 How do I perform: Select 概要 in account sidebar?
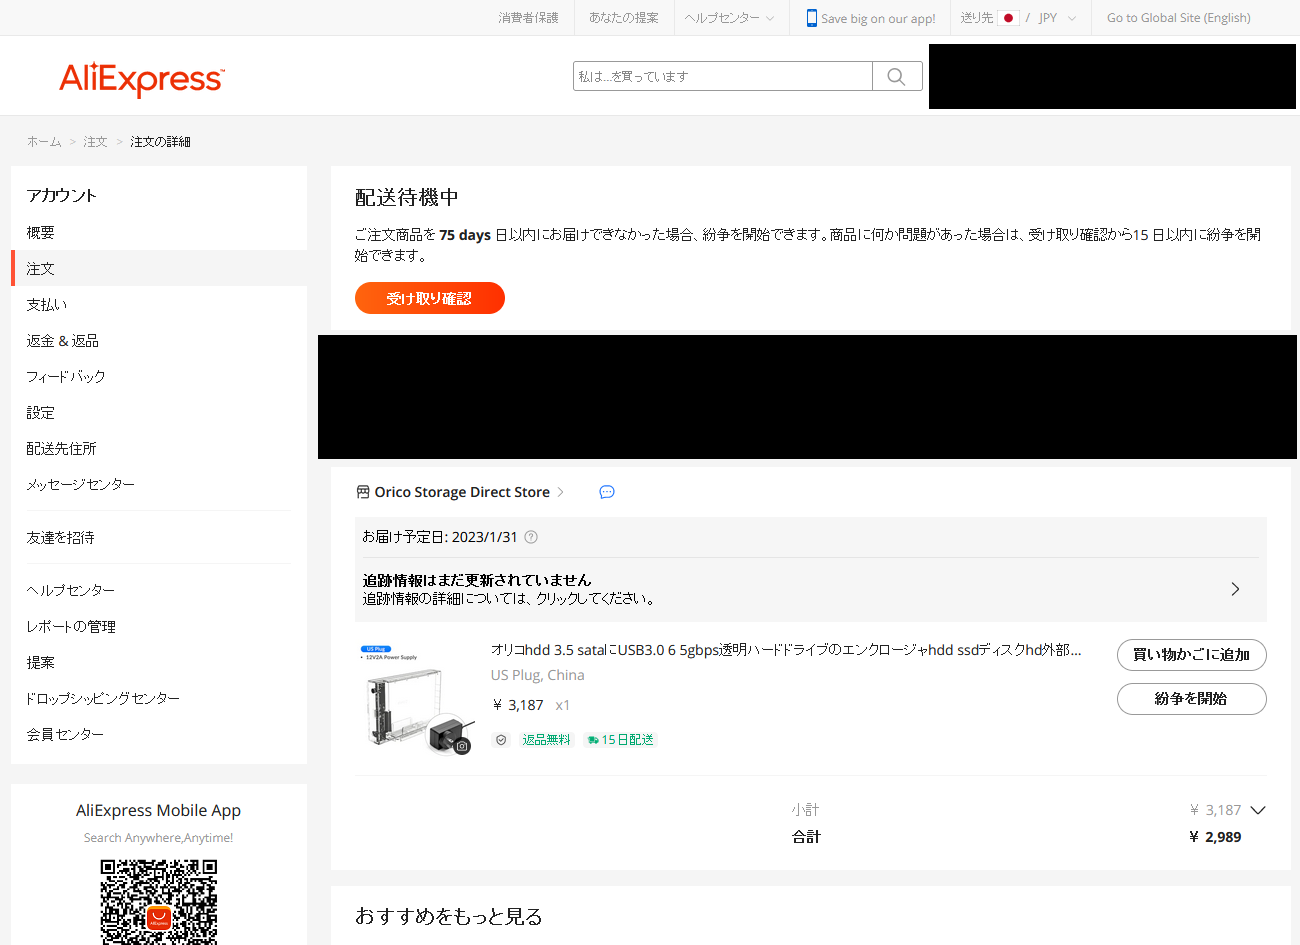pyautogui.click(x=159, y=232)
